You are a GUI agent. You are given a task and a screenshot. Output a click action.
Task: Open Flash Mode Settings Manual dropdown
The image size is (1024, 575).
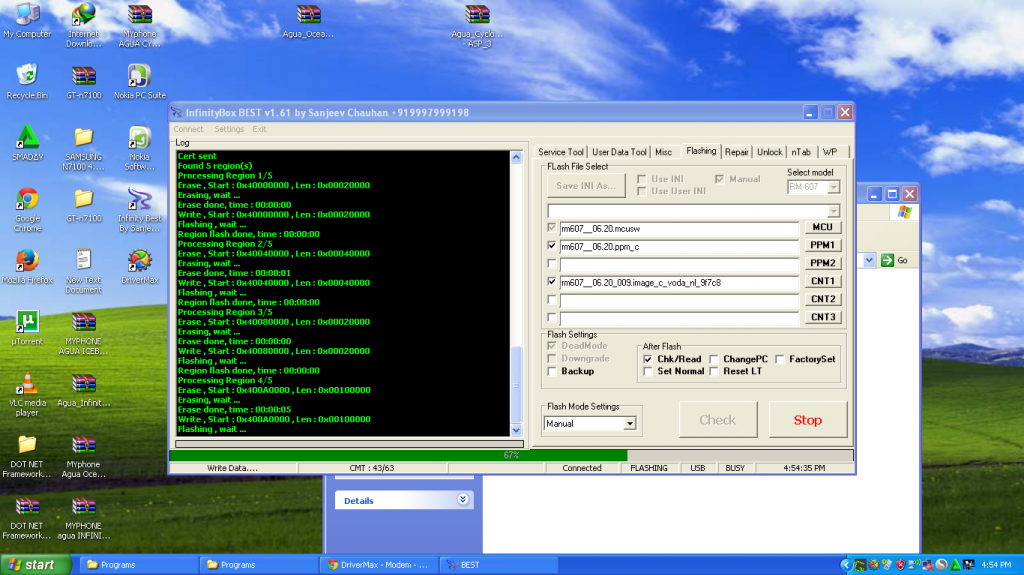[630, 423]
